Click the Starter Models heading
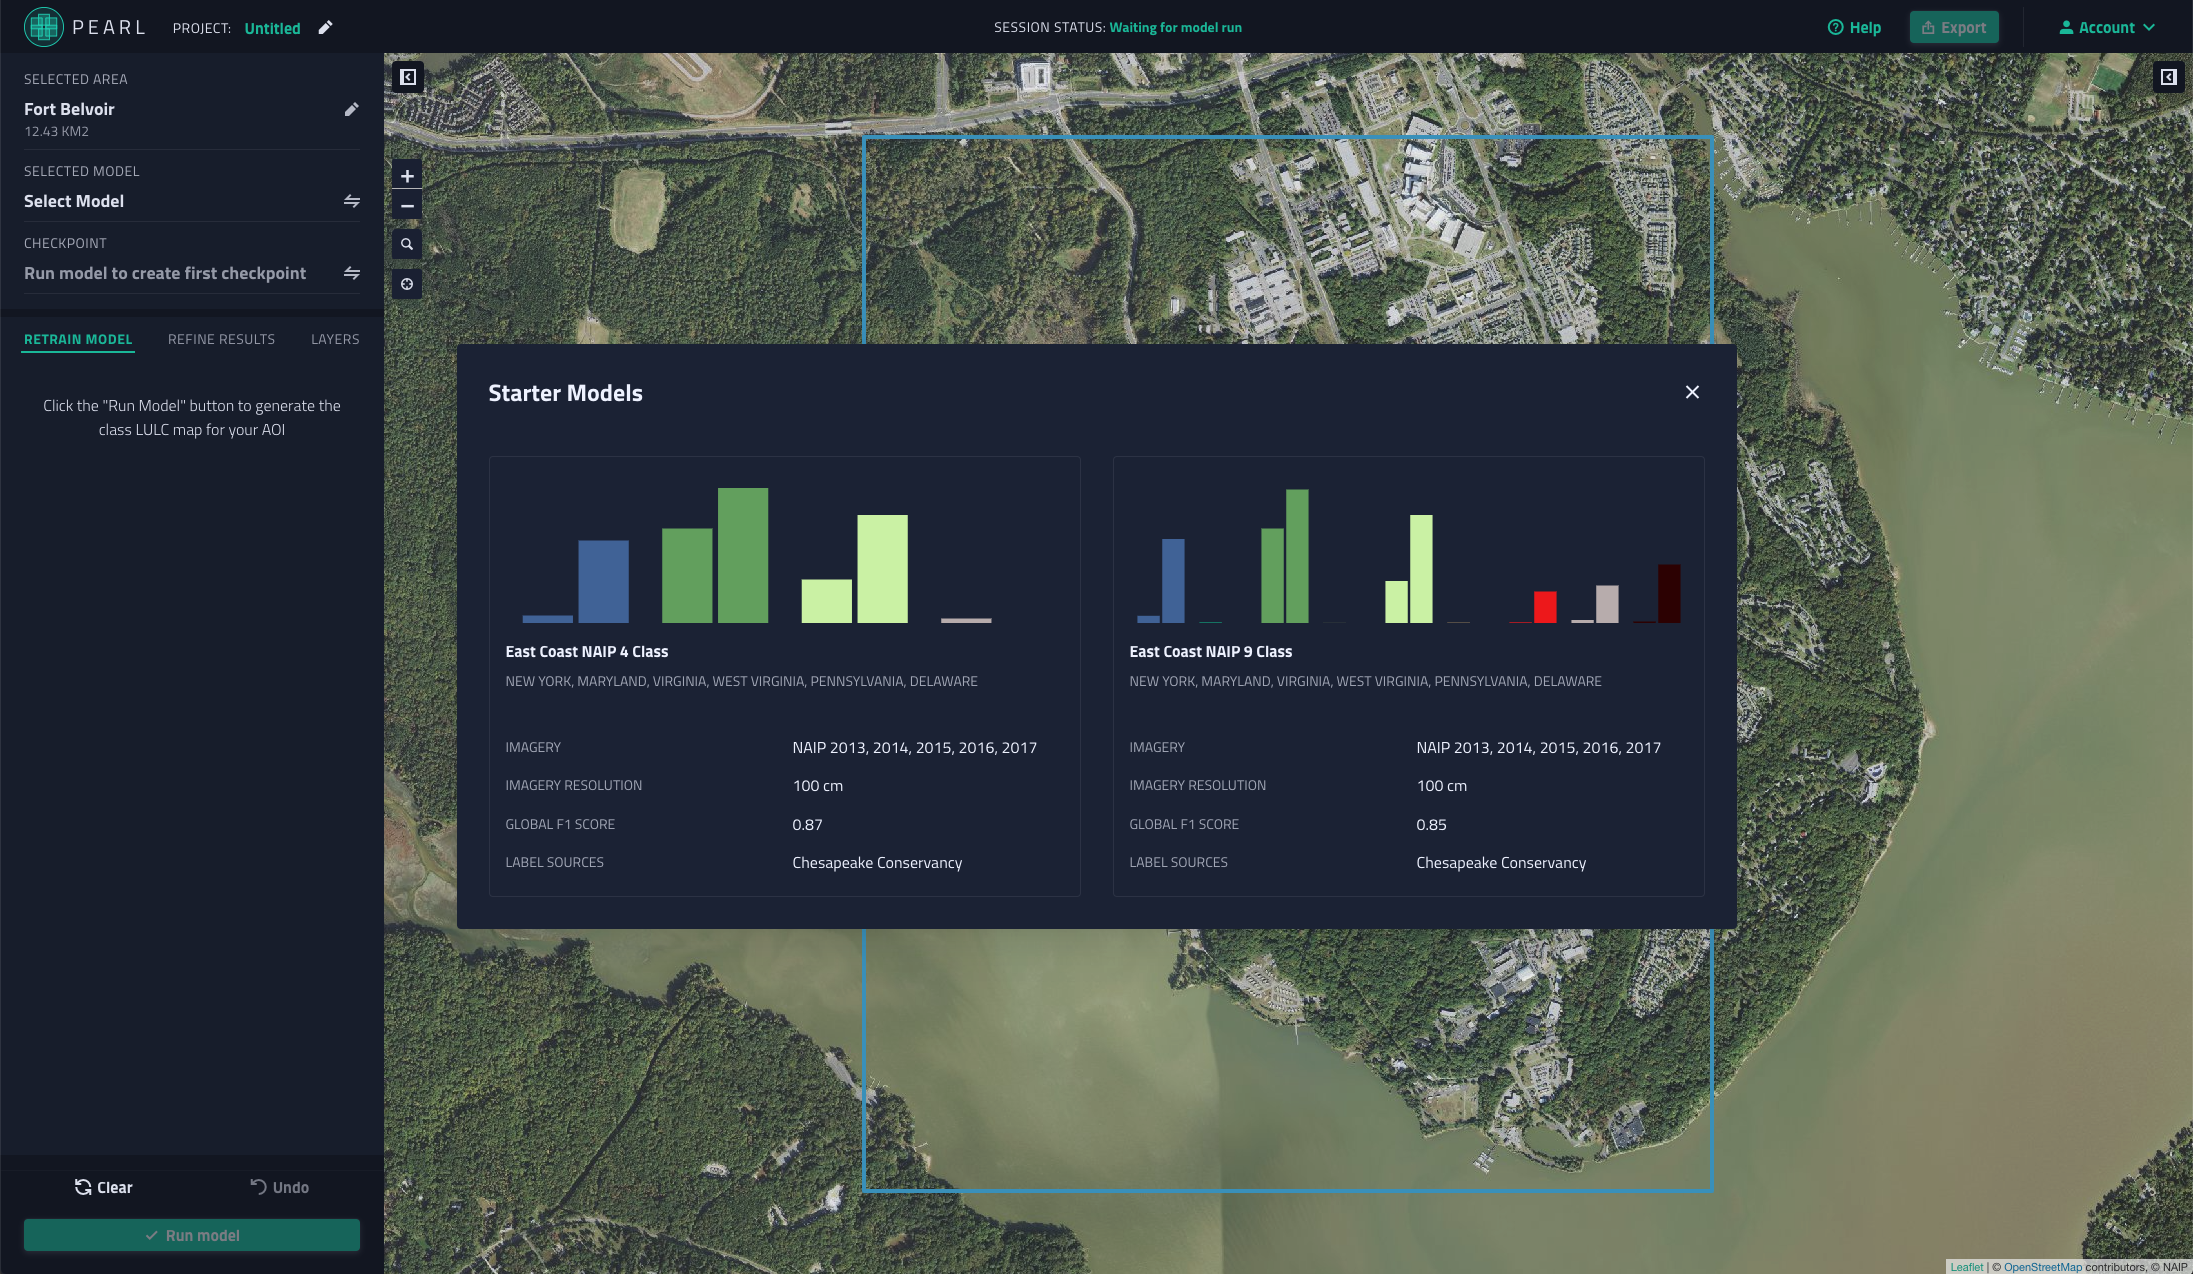Screen dimensions: 2193x1274 pyautogui.click(x=565, y=393)
